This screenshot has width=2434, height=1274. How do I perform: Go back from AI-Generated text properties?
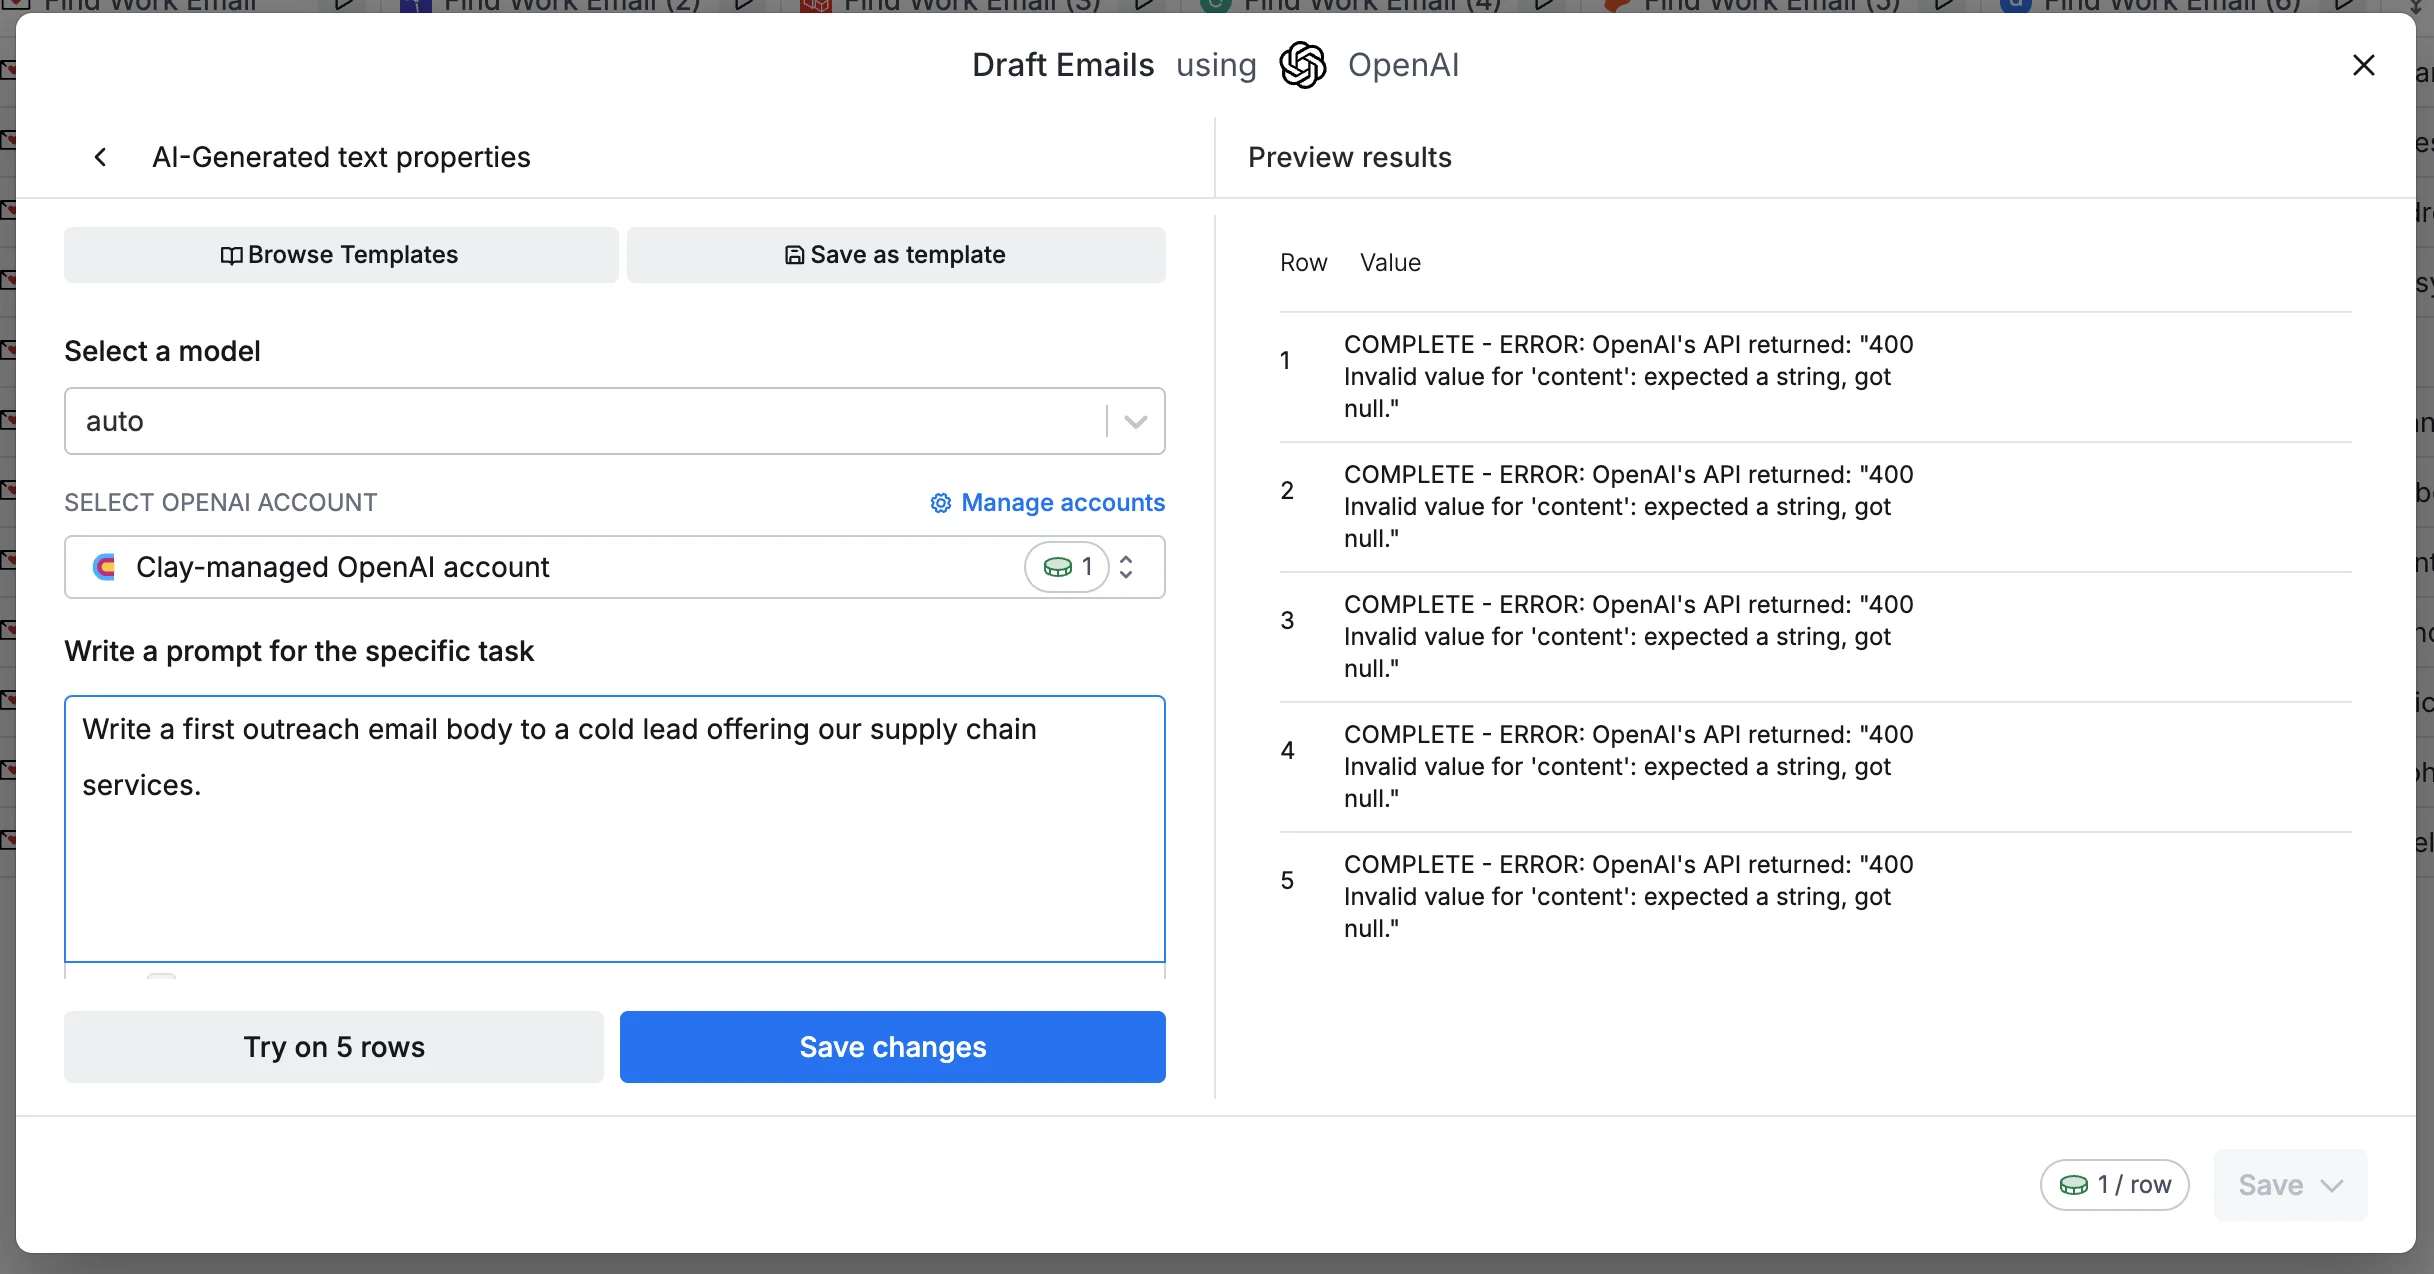pyautogui.click(x=100, y=157)
